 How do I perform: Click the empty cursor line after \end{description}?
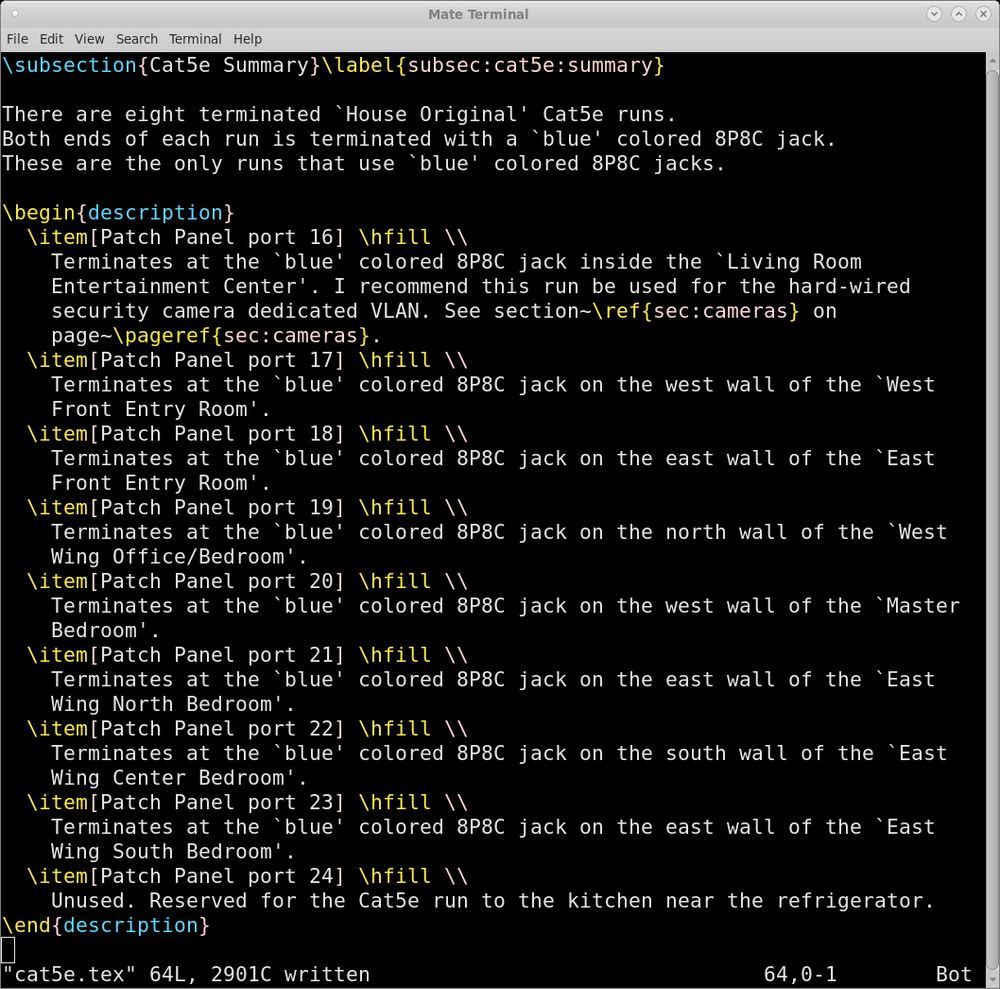(8, 949)
